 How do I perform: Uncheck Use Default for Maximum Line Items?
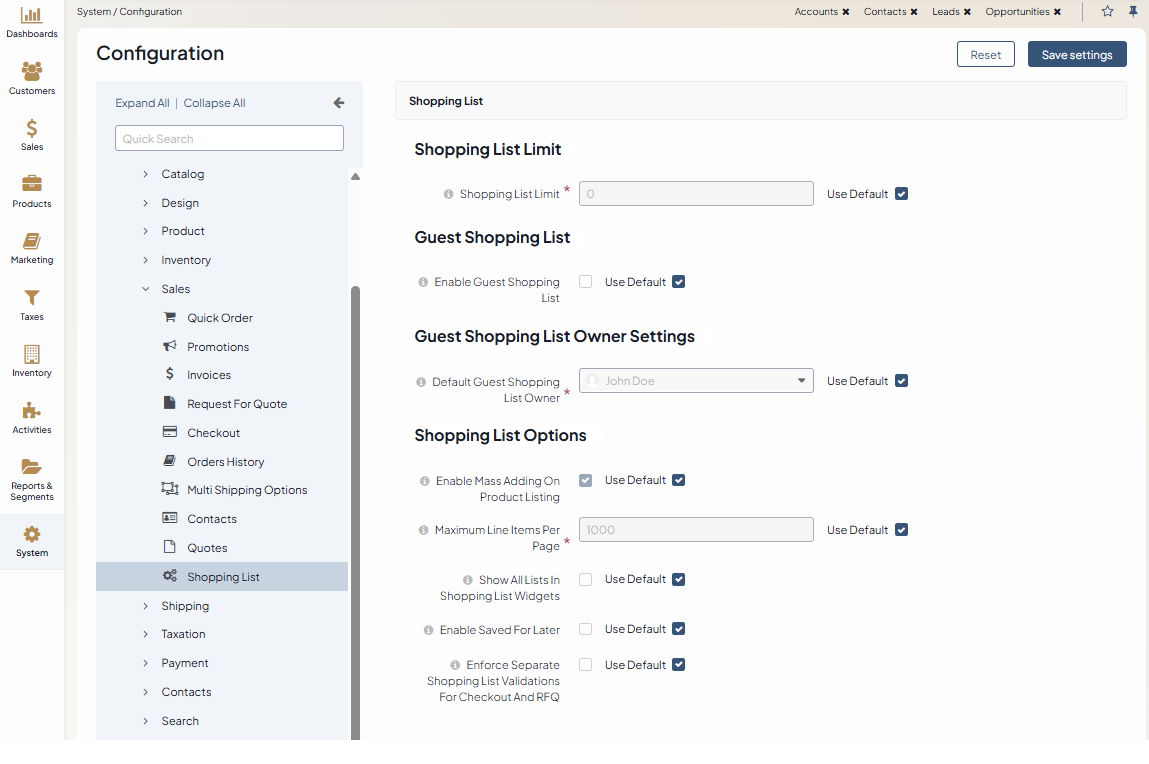click(901, 530)
